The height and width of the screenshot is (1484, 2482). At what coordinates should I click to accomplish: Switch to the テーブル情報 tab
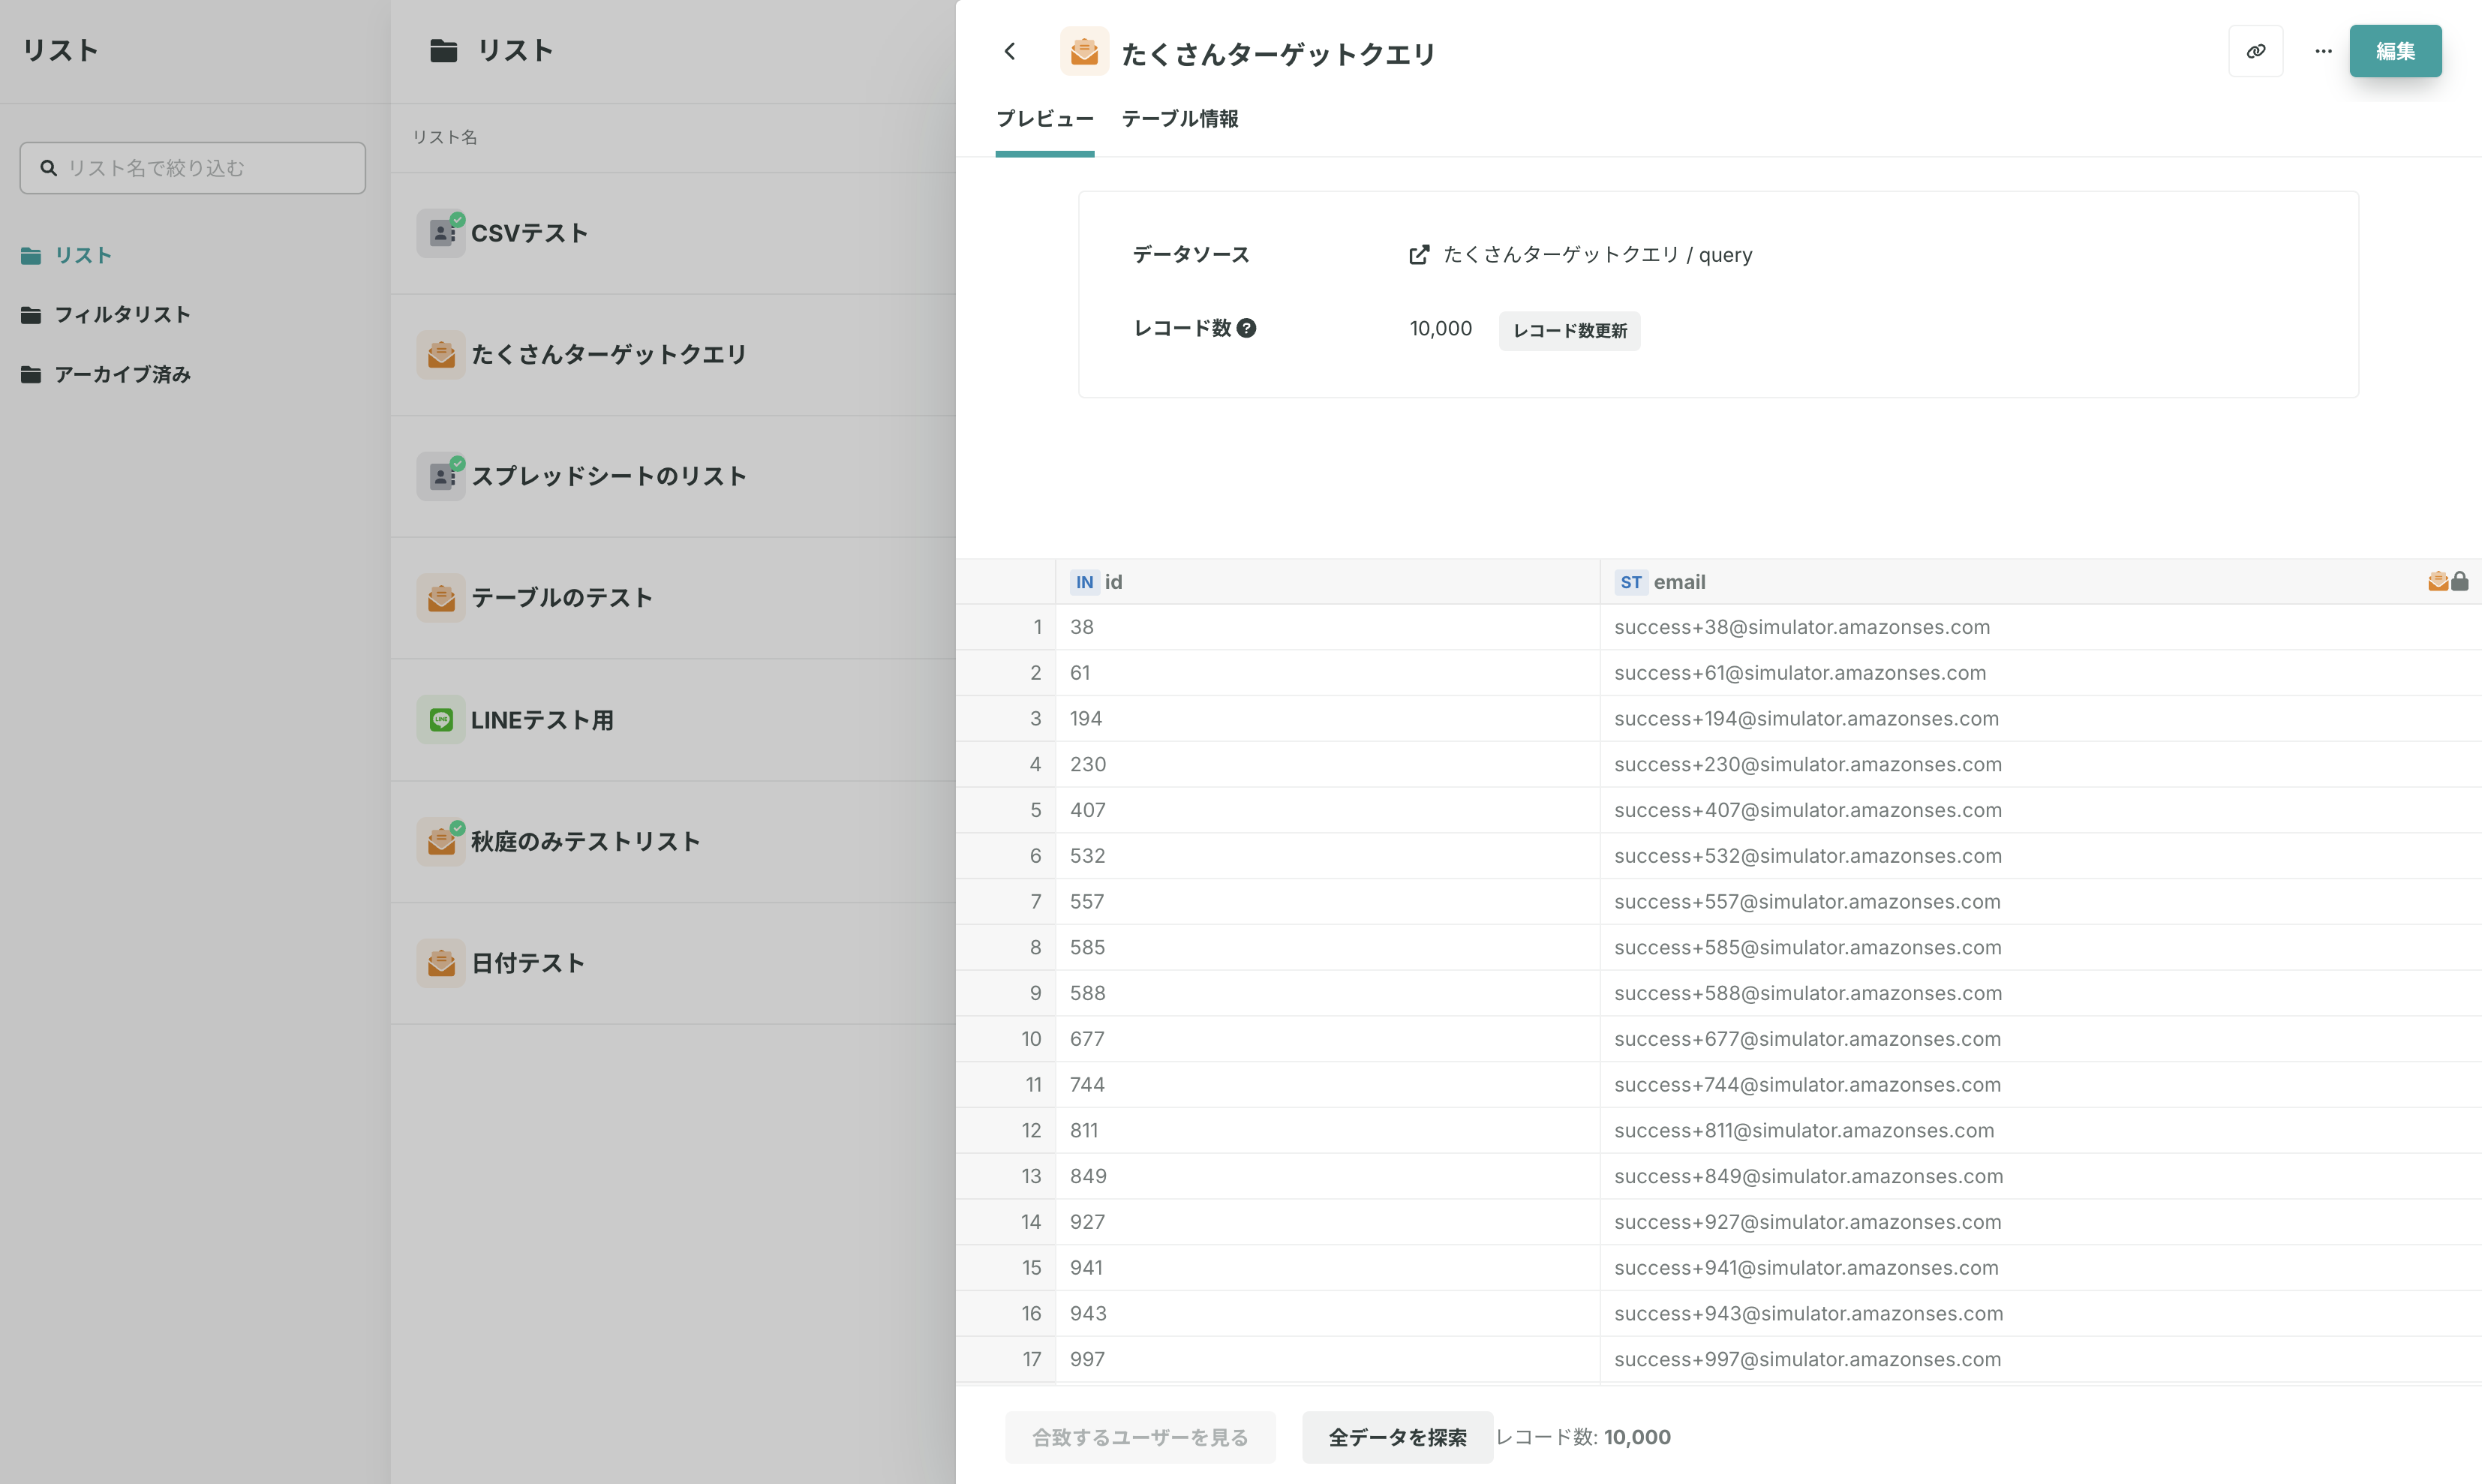click(1179, 119)
